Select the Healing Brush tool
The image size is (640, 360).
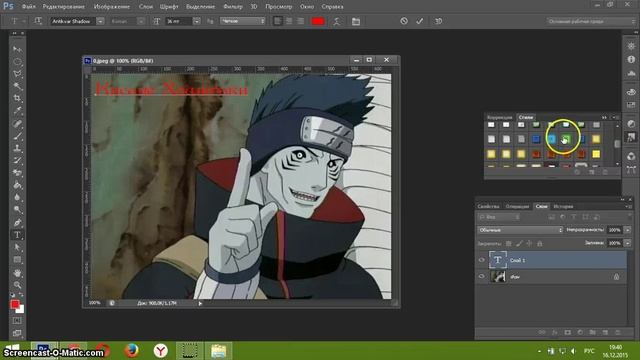(17, 124)
